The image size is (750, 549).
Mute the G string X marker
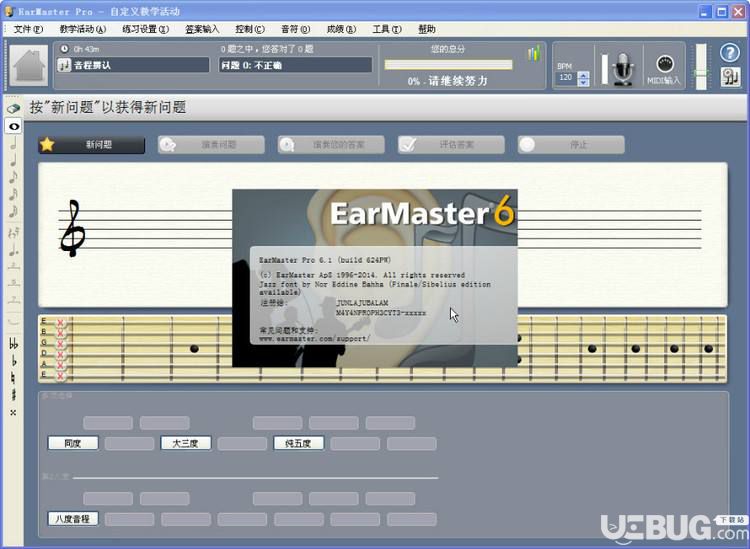click(60, 344)
